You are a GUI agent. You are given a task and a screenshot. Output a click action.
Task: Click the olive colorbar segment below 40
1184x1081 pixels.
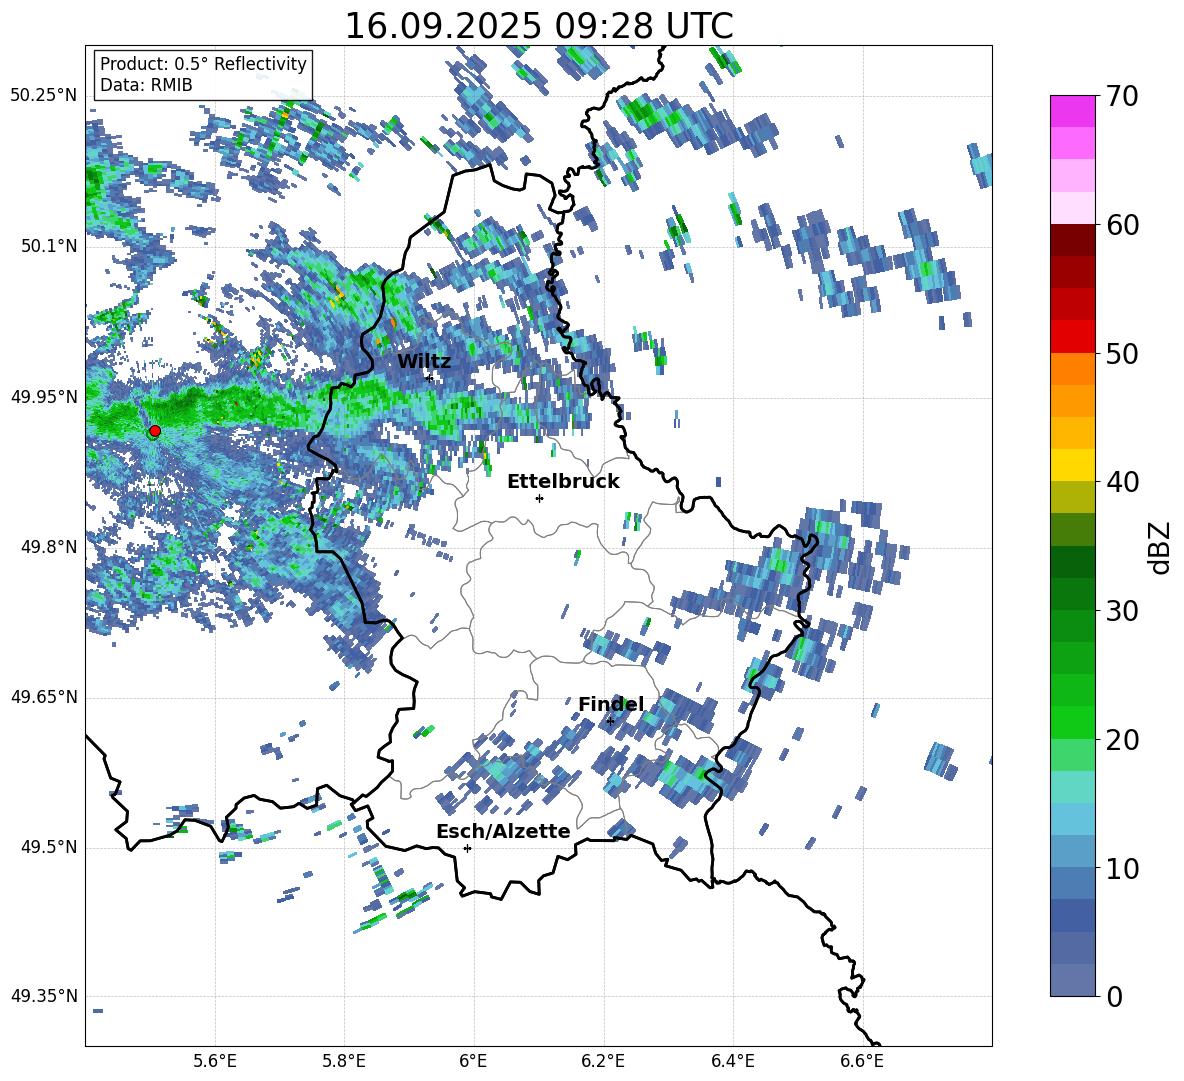(x=1072, y=497)
